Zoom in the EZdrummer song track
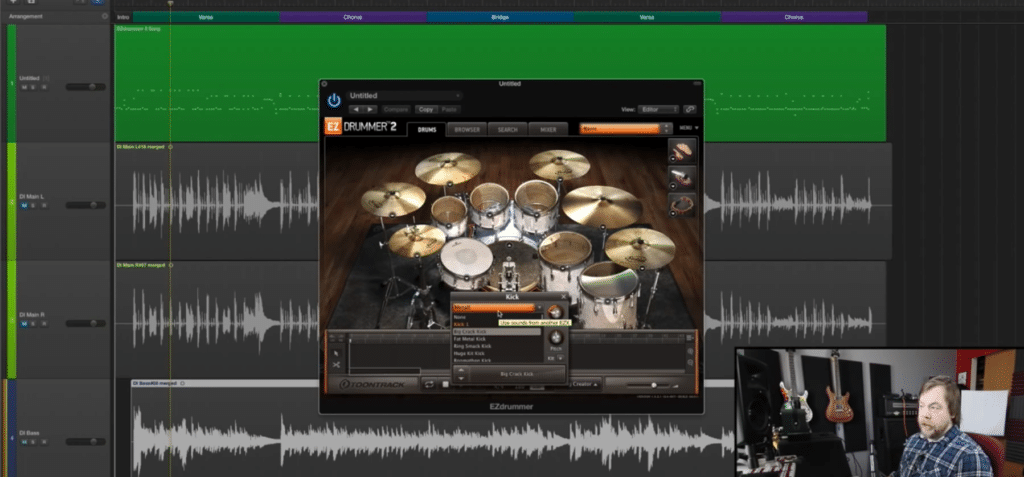Screen dimensions: 1024x477 pos(690,352)
